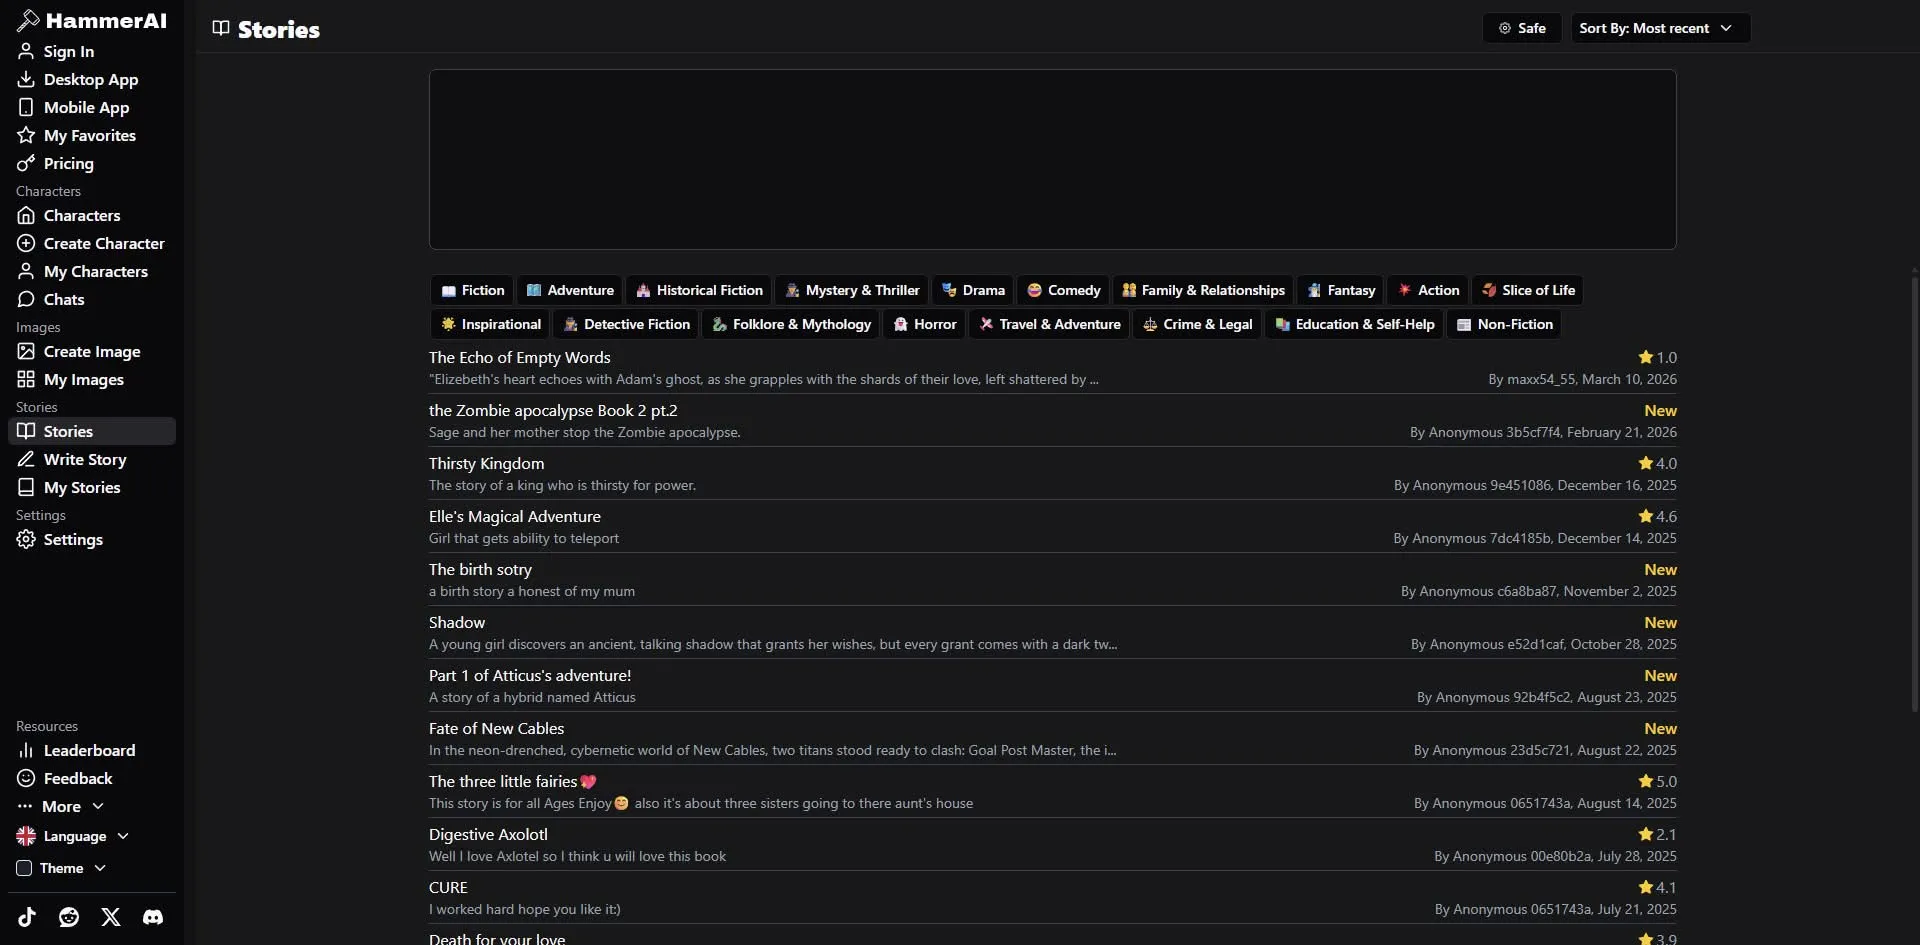This screenshot has height=945, width=1920.
Task: Click the Stories book icon in header
Action: point(221,28)
